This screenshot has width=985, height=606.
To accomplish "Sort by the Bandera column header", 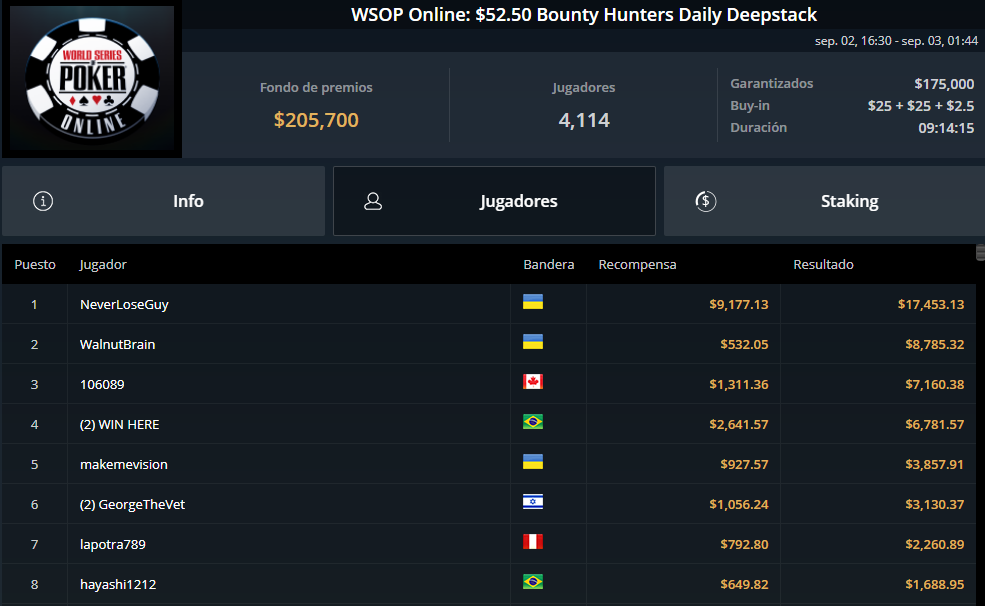I will click(x=548, y=264).
